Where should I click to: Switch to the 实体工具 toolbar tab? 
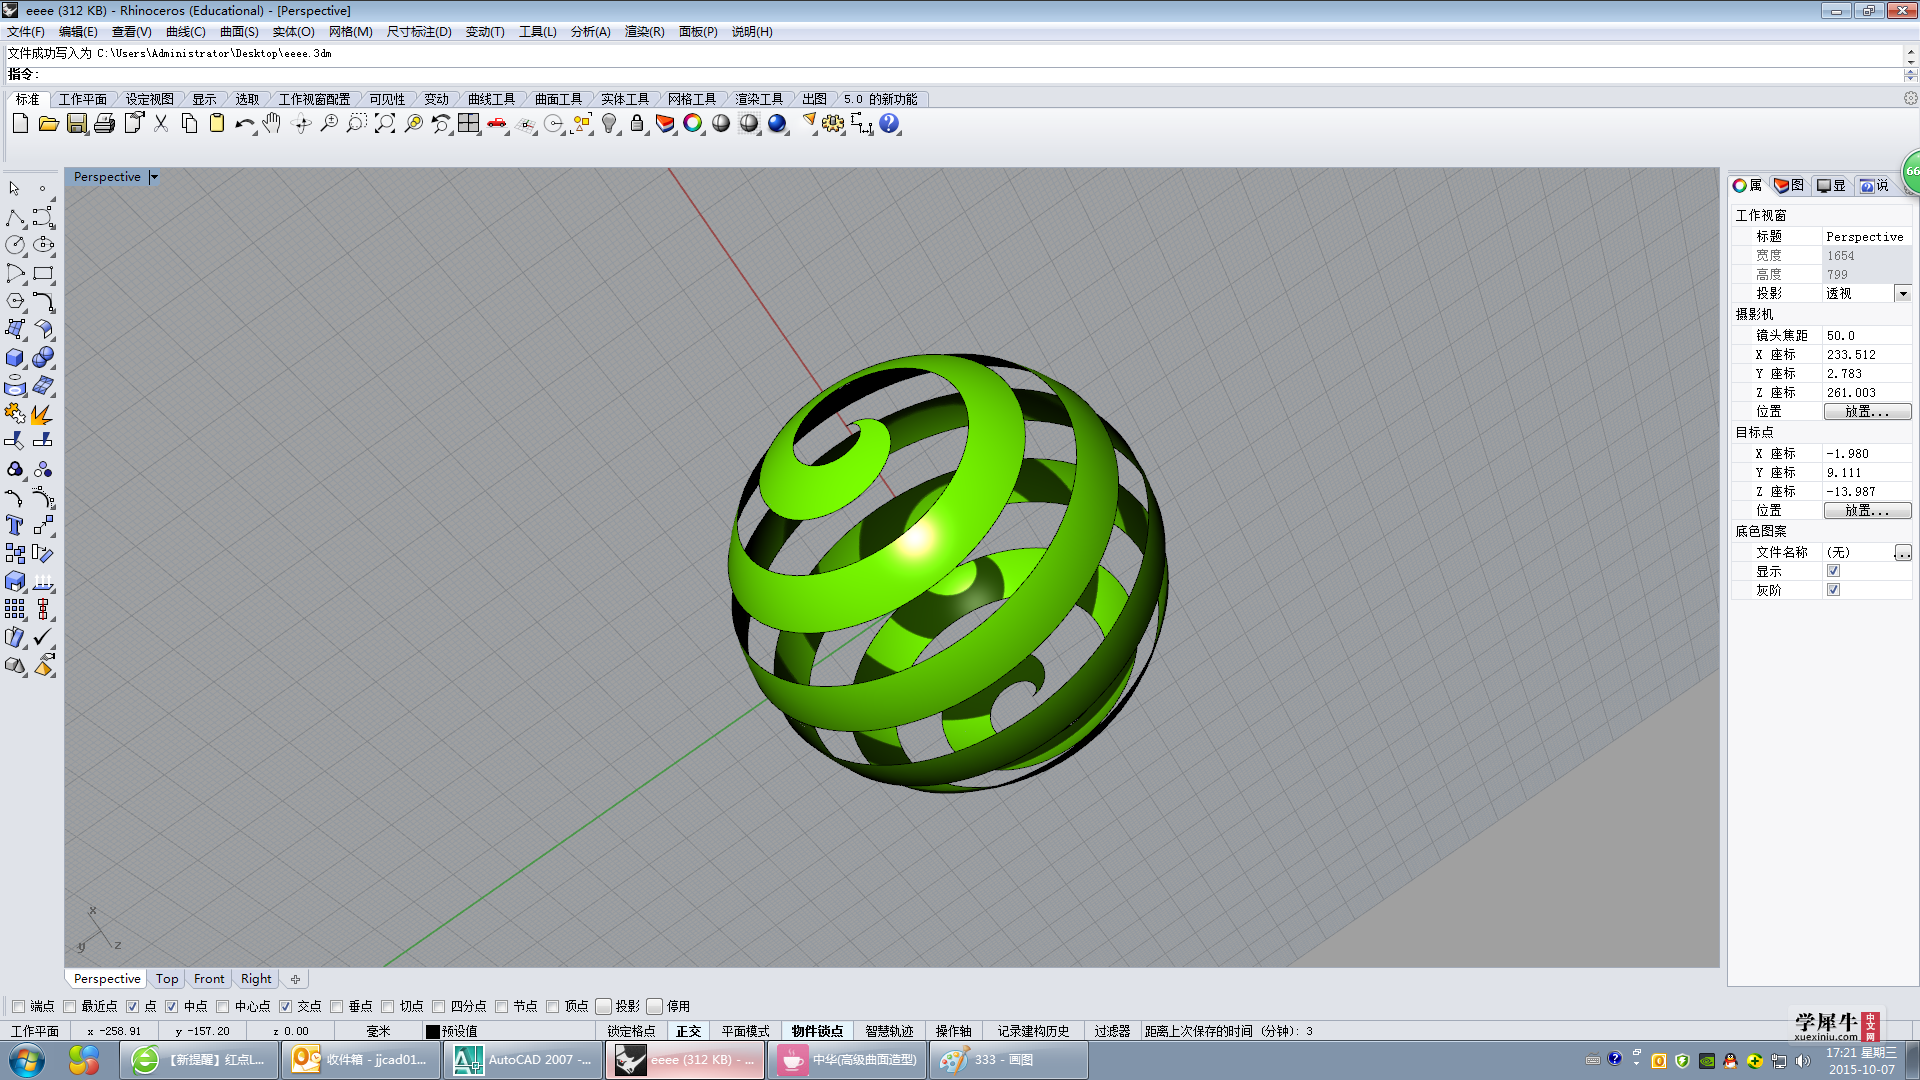click(625, 99)
